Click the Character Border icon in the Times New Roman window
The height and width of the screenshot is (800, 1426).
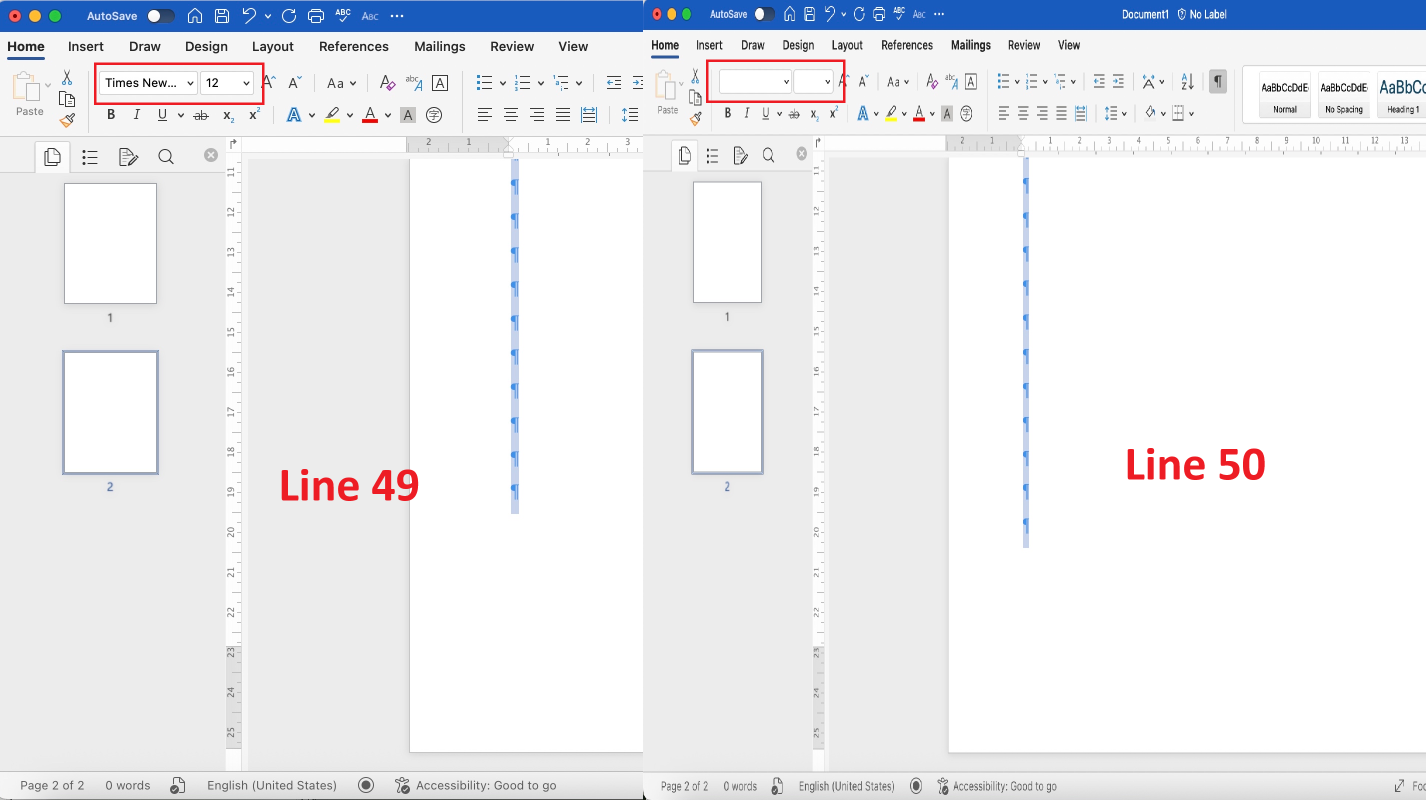[x=440, y=83]
